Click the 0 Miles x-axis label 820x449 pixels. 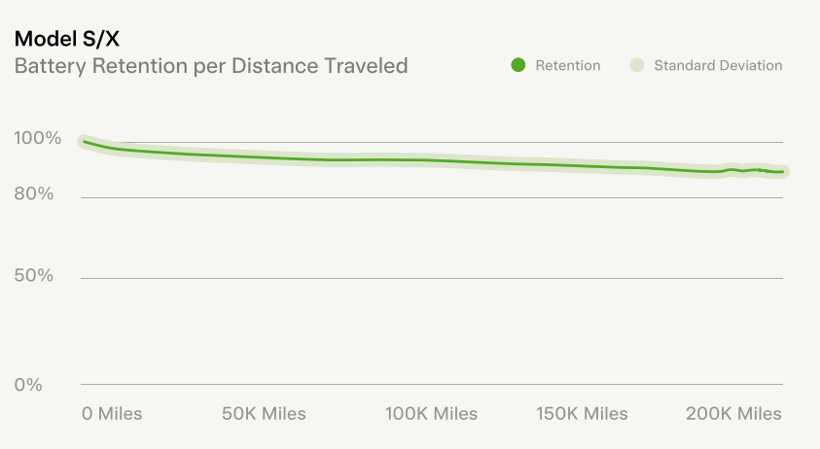(112, 414)
